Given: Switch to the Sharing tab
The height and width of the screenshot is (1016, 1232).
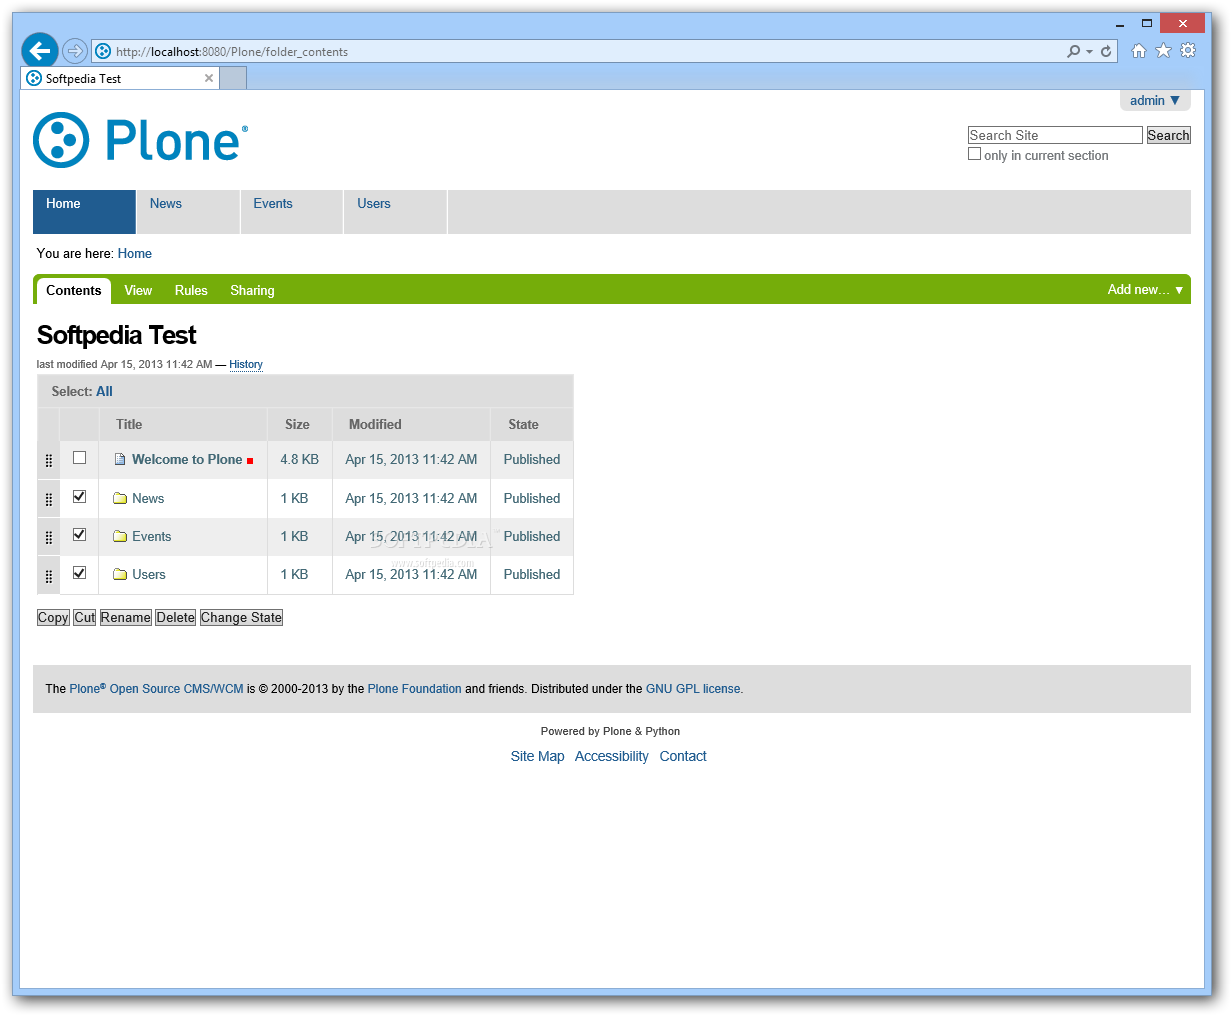Looking at the screenshot, I should point(252,290).
